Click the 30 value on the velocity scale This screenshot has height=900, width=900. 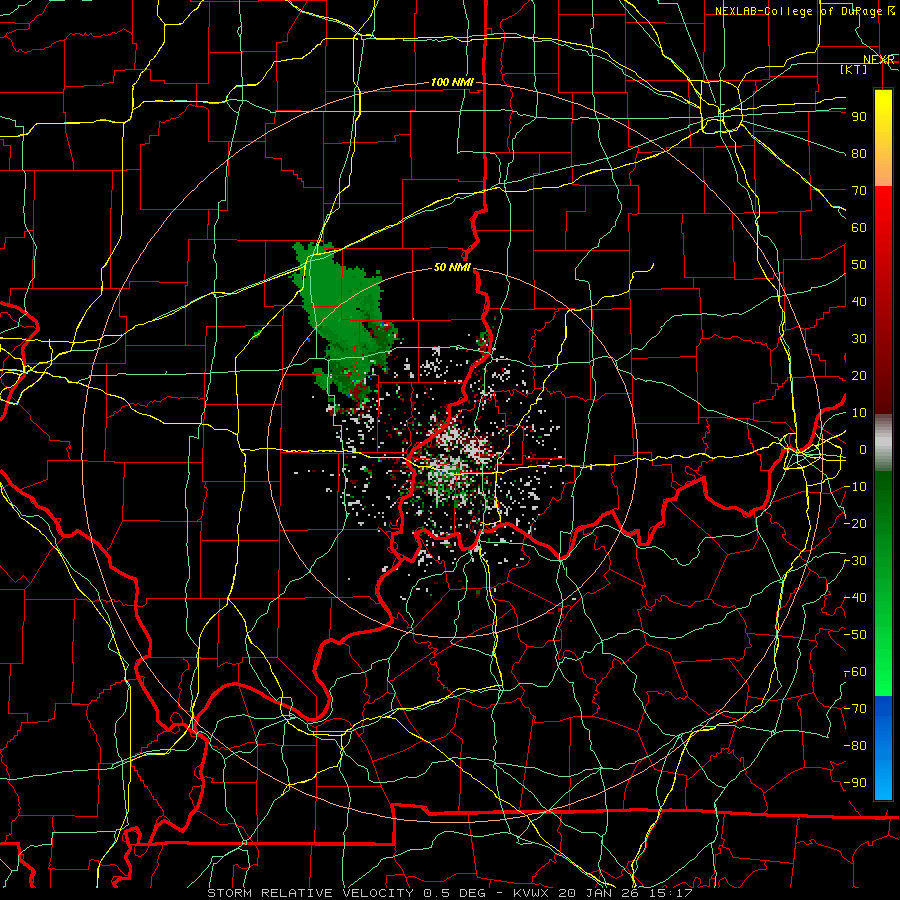click(x=859, y=339)
